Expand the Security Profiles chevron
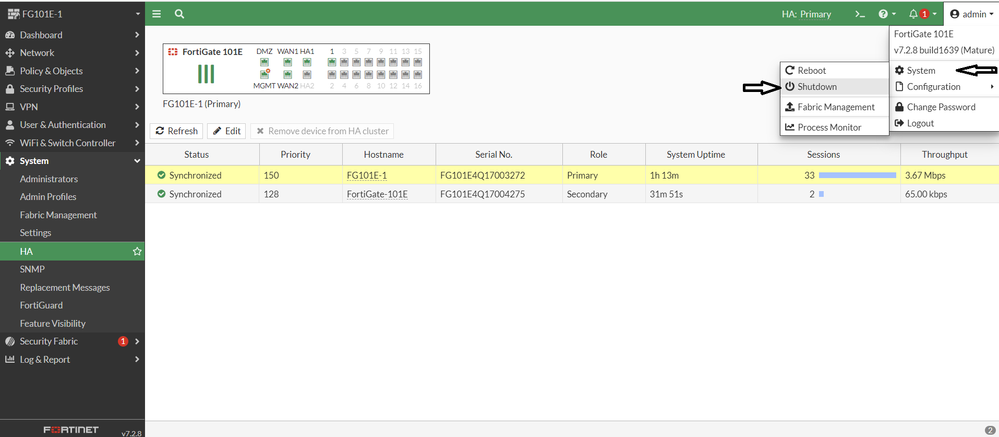Screen dimensions: 999x437 (x=137, y=89)
